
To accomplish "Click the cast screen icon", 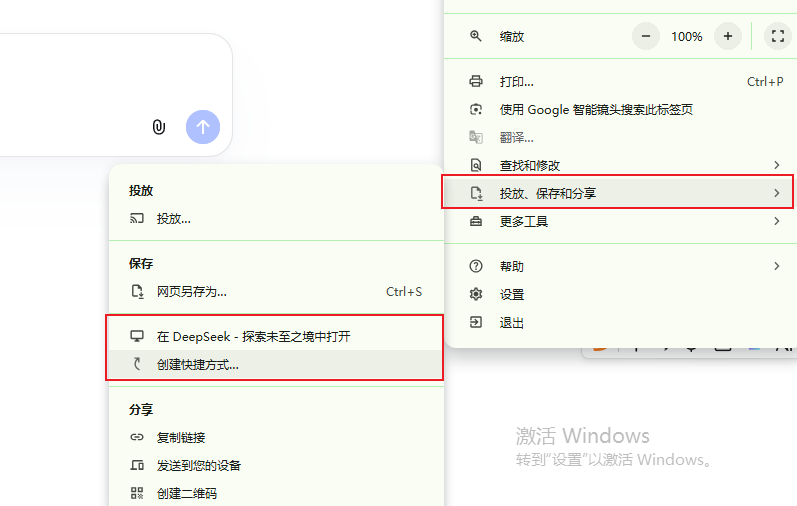I will (x=137, y=219).
